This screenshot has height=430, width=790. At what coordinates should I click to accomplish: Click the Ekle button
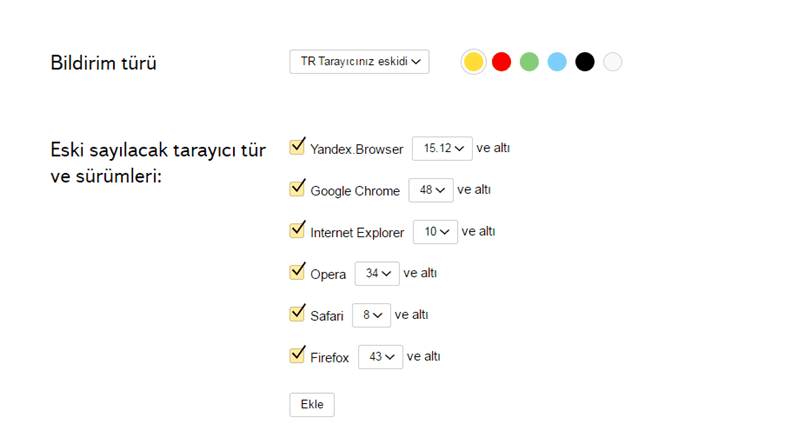(312, 404)
